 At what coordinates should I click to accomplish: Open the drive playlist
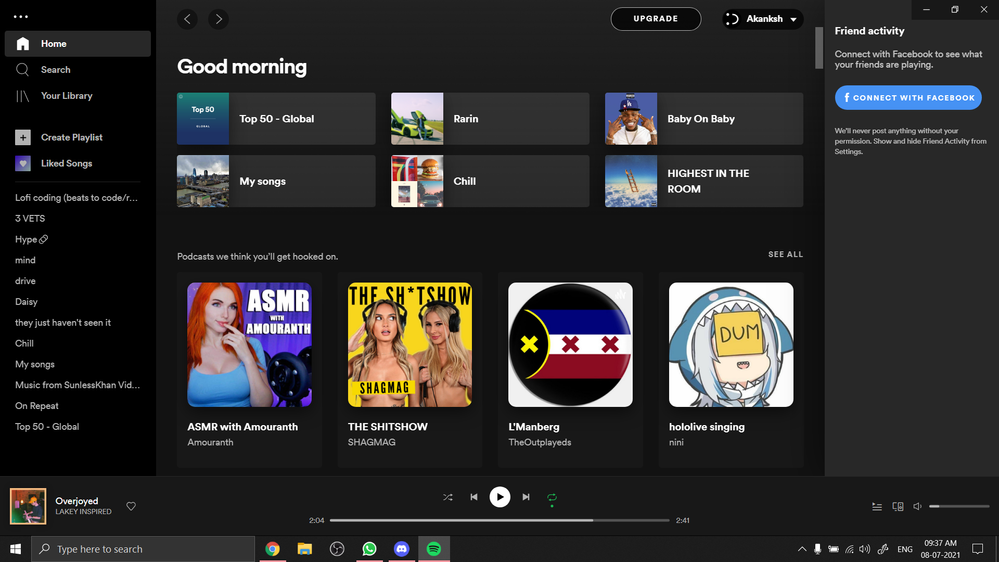(x=25, y=281)
